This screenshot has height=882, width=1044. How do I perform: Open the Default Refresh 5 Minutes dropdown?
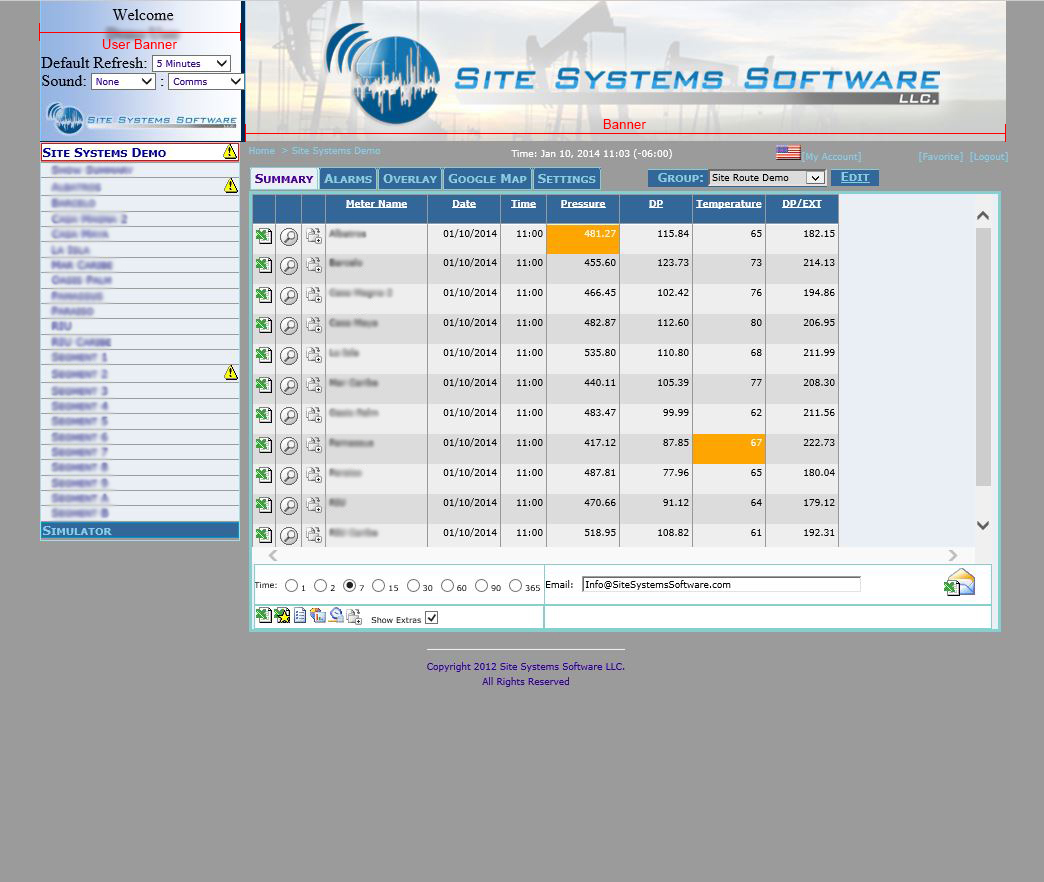(x=191, y=63)
